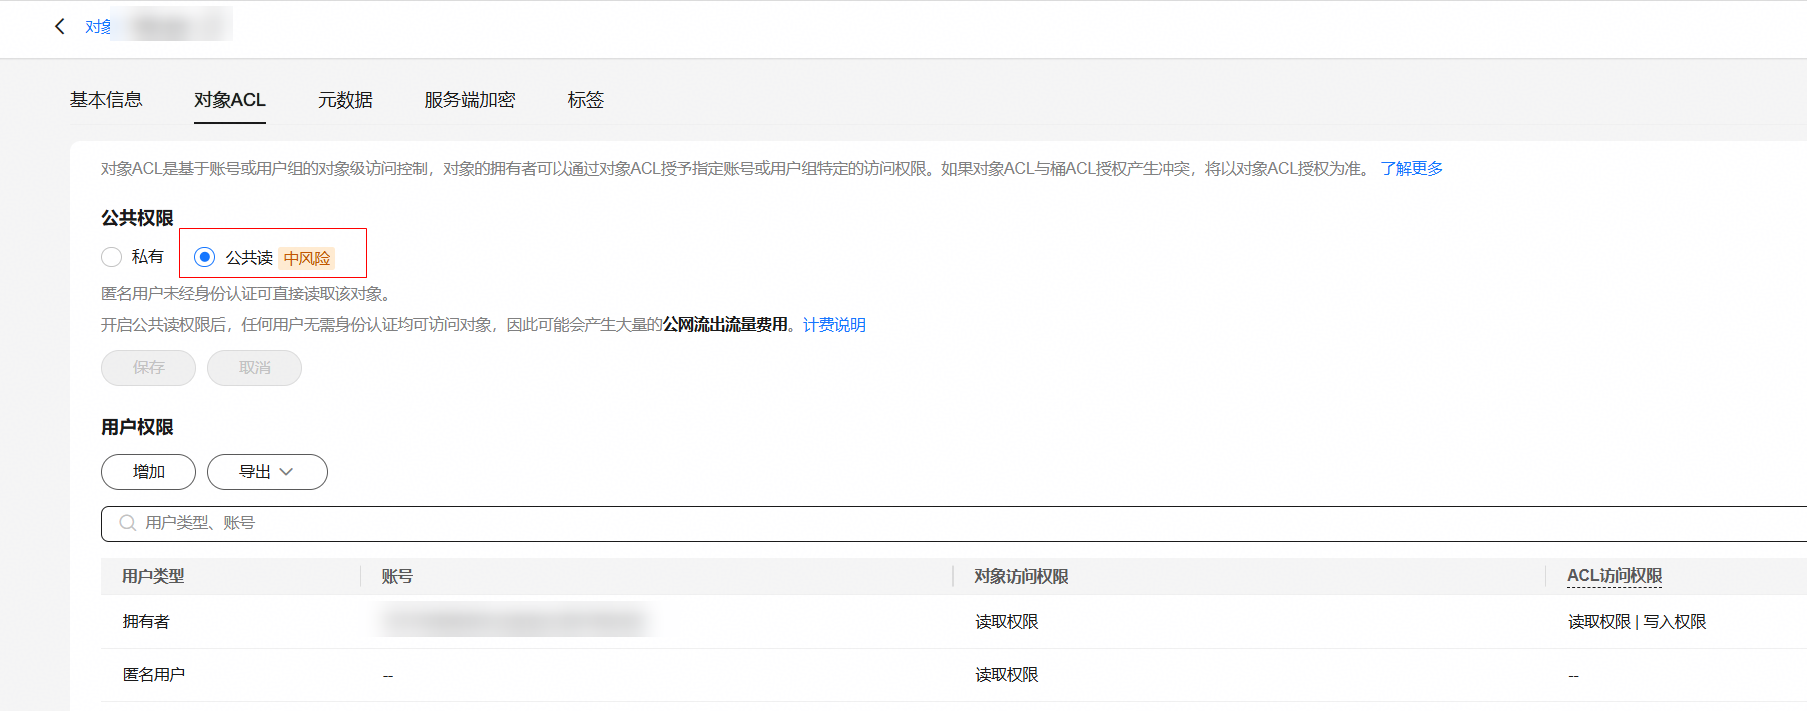The image size is (1807, 711).
Task: Click the 对象访问权限 column header
Action: [x=1021, y=576]
